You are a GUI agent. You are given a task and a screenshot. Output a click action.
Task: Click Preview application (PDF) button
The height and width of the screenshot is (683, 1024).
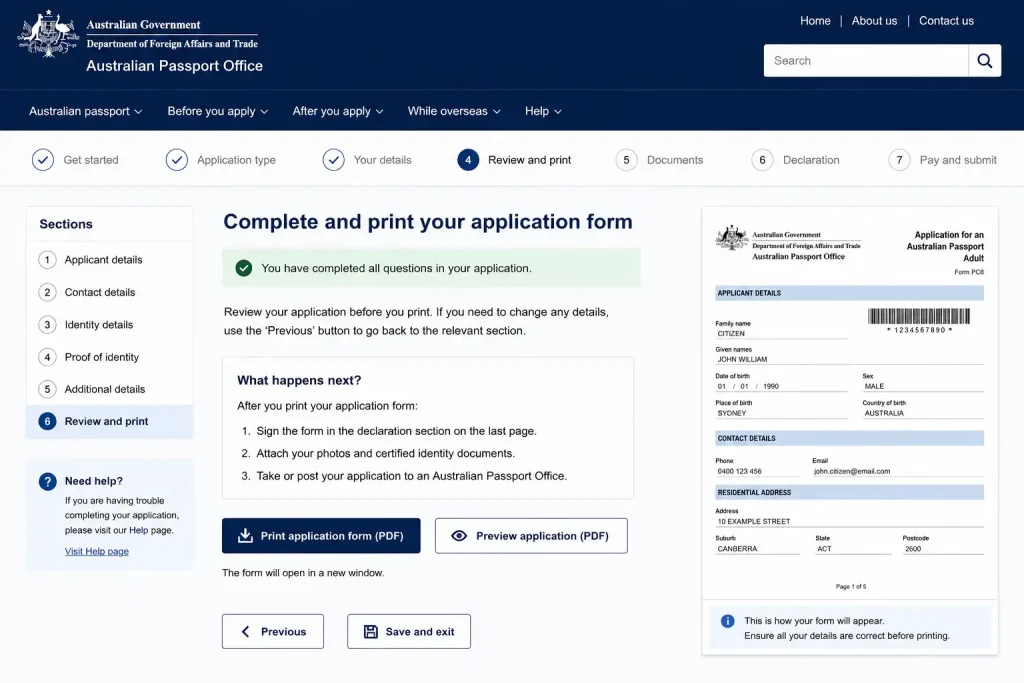(532, 536)
